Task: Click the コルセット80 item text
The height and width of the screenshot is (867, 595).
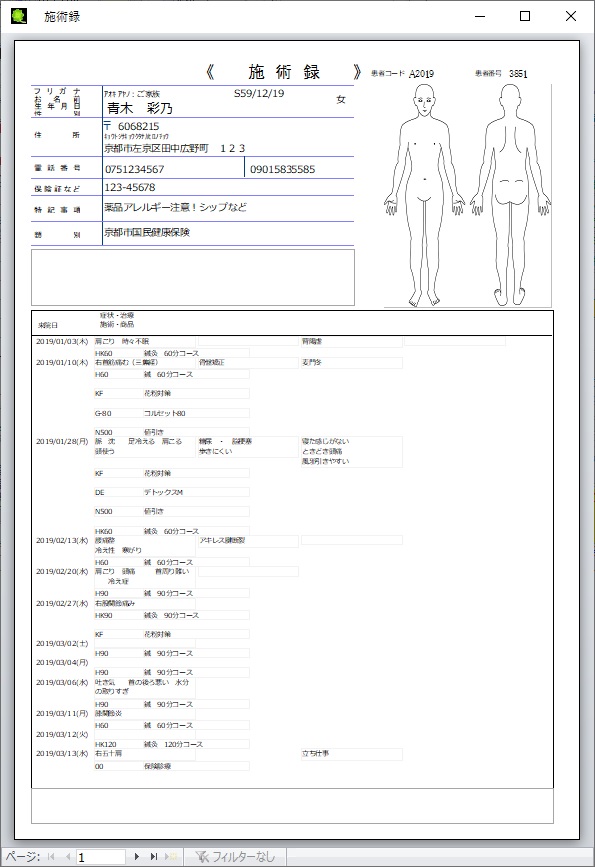Action: click(x=165, y=413)
